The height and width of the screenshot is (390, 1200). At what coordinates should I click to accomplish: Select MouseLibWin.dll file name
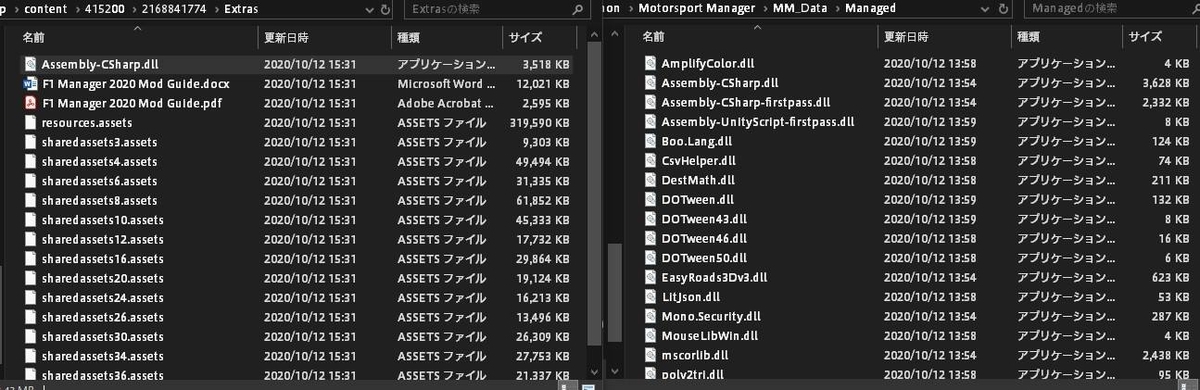[709, 337]
